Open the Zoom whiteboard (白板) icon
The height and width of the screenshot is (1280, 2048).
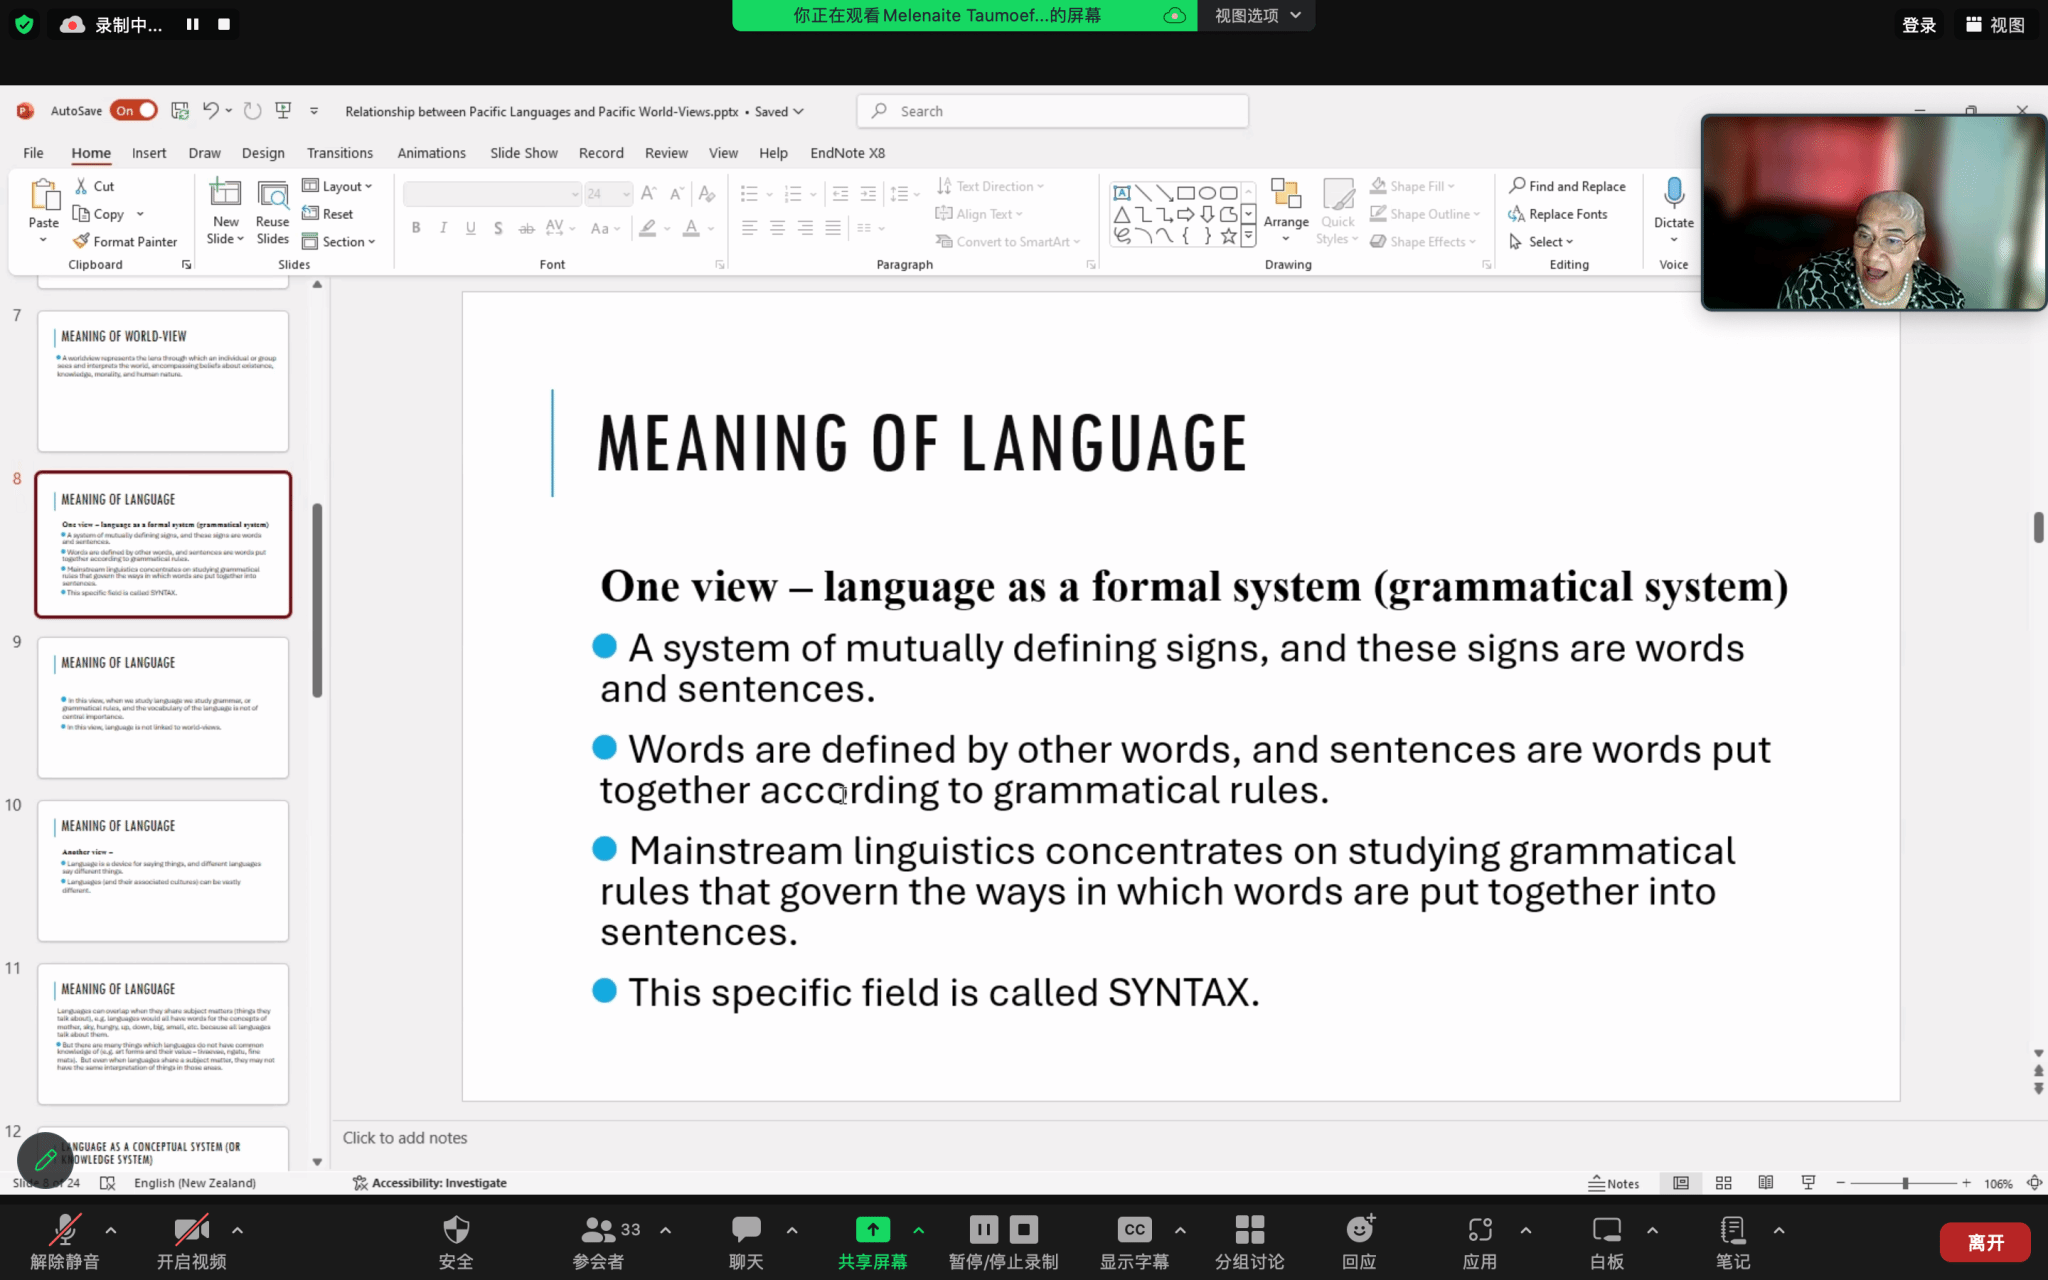pyautogui.click(x=1606, y=1230)
